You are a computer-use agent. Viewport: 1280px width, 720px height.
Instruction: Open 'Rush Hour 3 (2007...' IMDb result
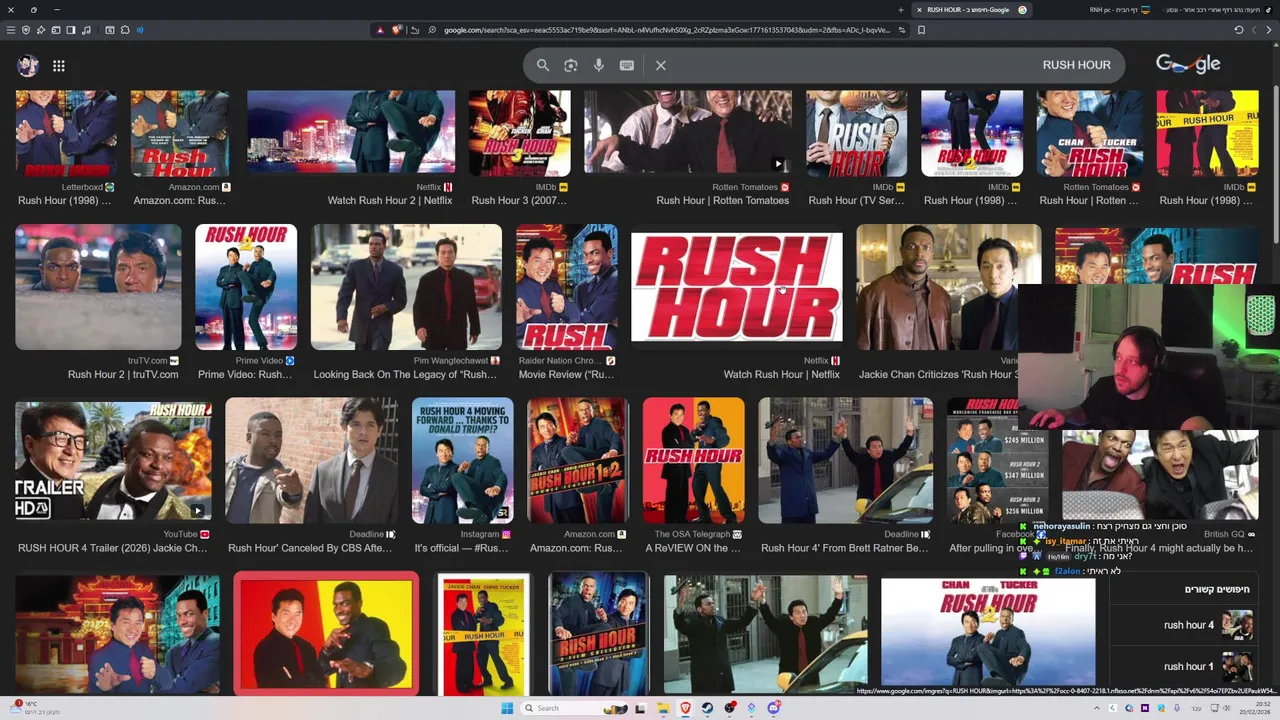519,200
